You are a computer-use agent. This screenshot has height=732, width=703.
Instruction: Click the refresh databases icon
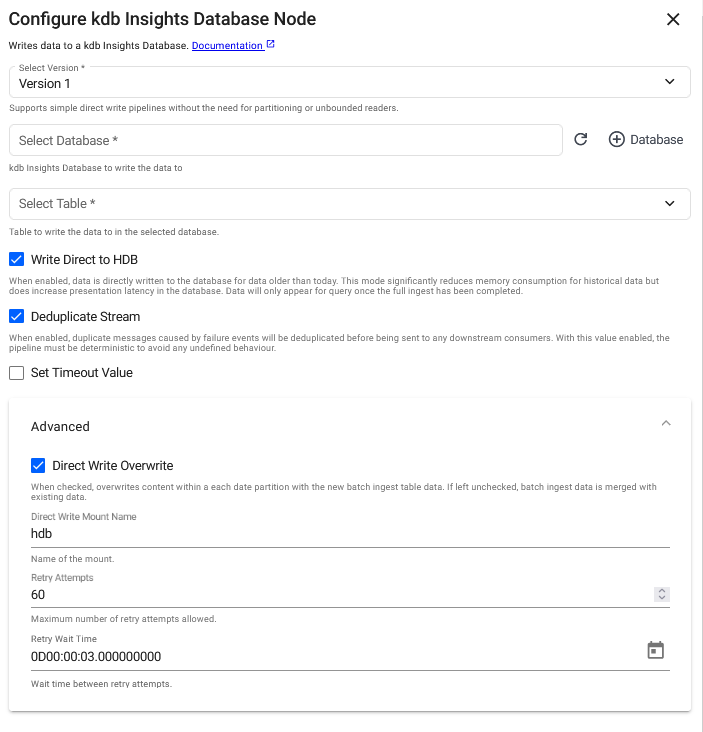[x=581, y=140]
